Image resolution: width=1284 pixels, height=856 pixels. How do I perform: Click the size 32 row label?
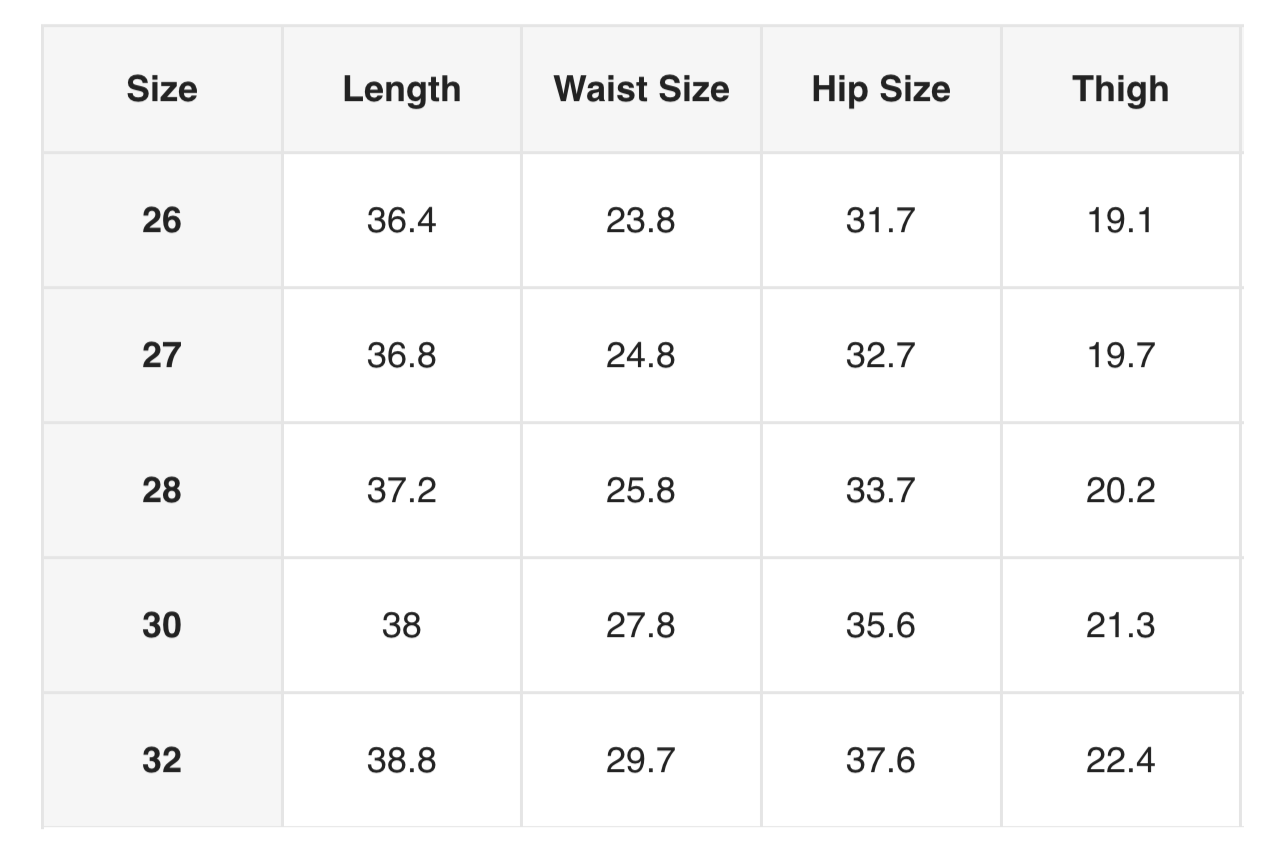[162, 760]
